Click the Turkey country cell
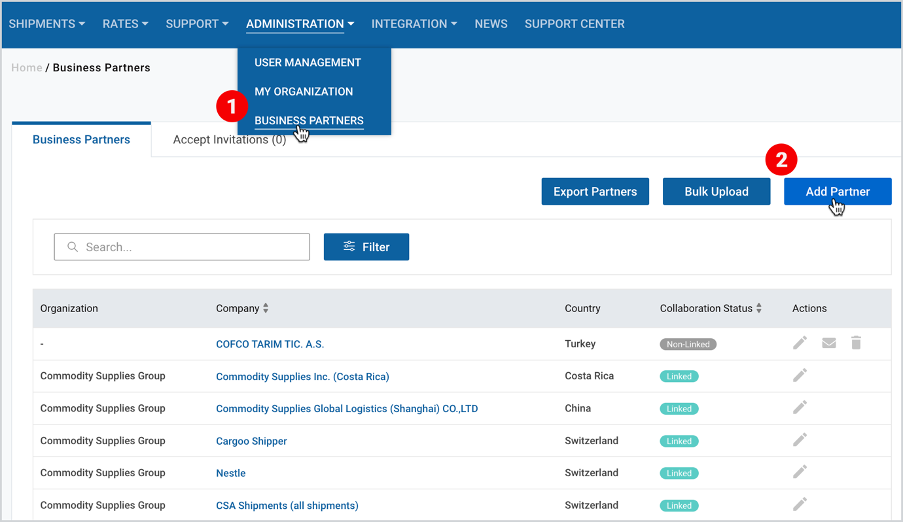This screenshot has width=904, height=522. pos(580,344)
